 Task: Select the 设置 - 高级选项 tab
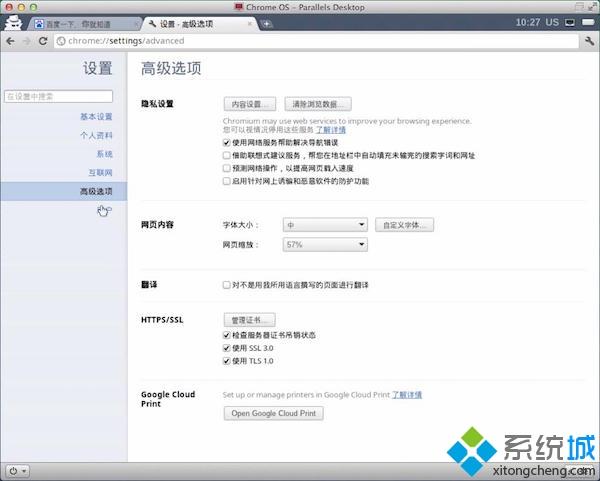[199, 24]
